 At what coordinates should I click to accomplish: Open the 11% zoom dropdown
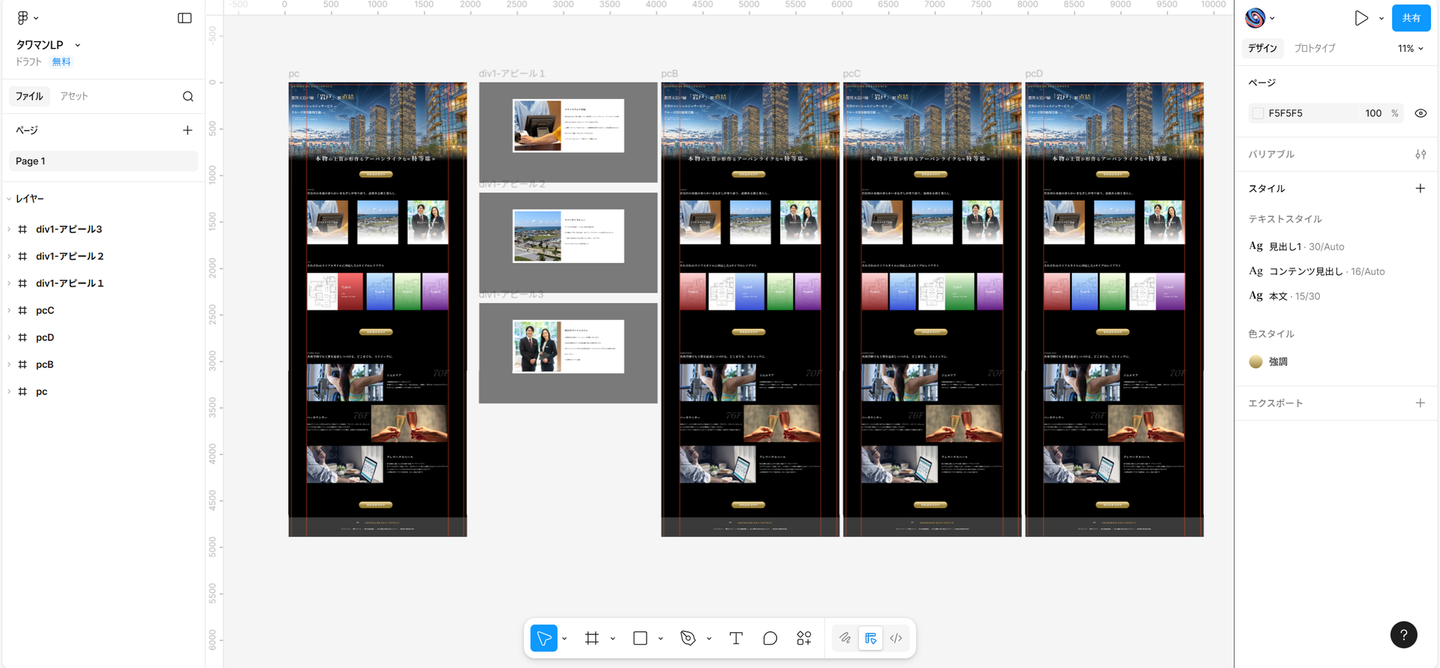1410,48
